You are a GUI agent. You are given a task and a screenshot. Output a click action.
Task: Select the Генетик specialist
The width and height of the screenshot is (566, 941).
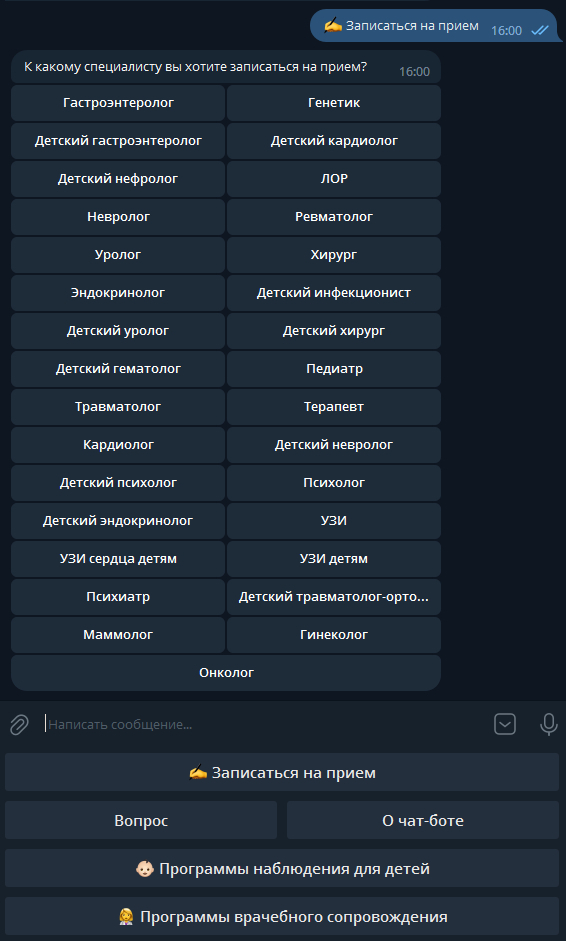click(334, 103)
